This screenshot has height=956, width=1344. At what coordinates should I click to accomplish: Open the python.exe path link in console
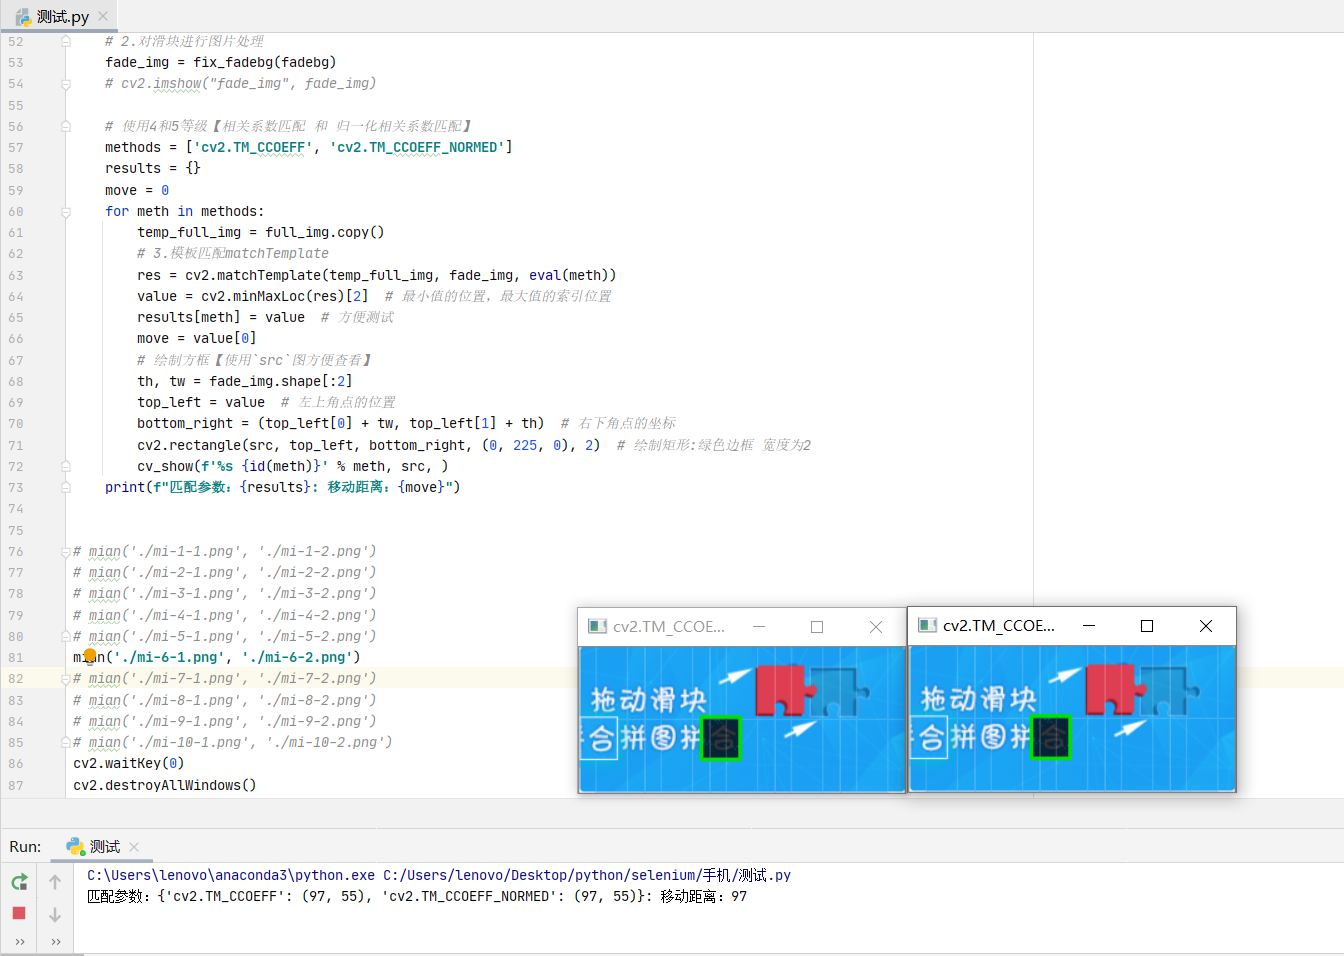[x=231, y=875]
